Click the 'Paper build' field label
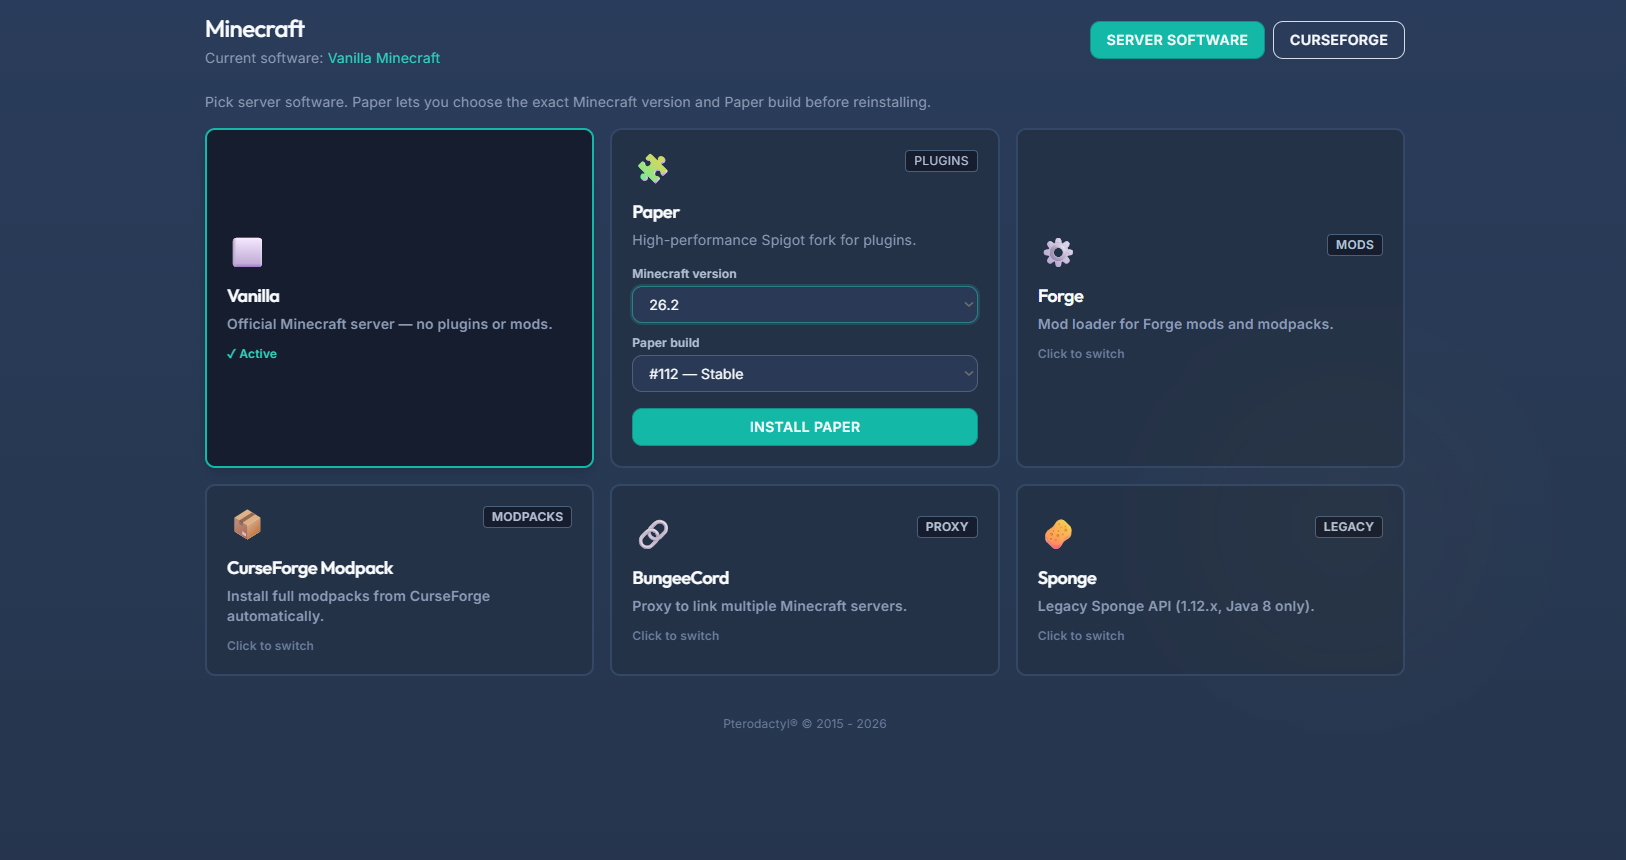The width and height of the screenshot is (1626, 860). coord(666,343)
